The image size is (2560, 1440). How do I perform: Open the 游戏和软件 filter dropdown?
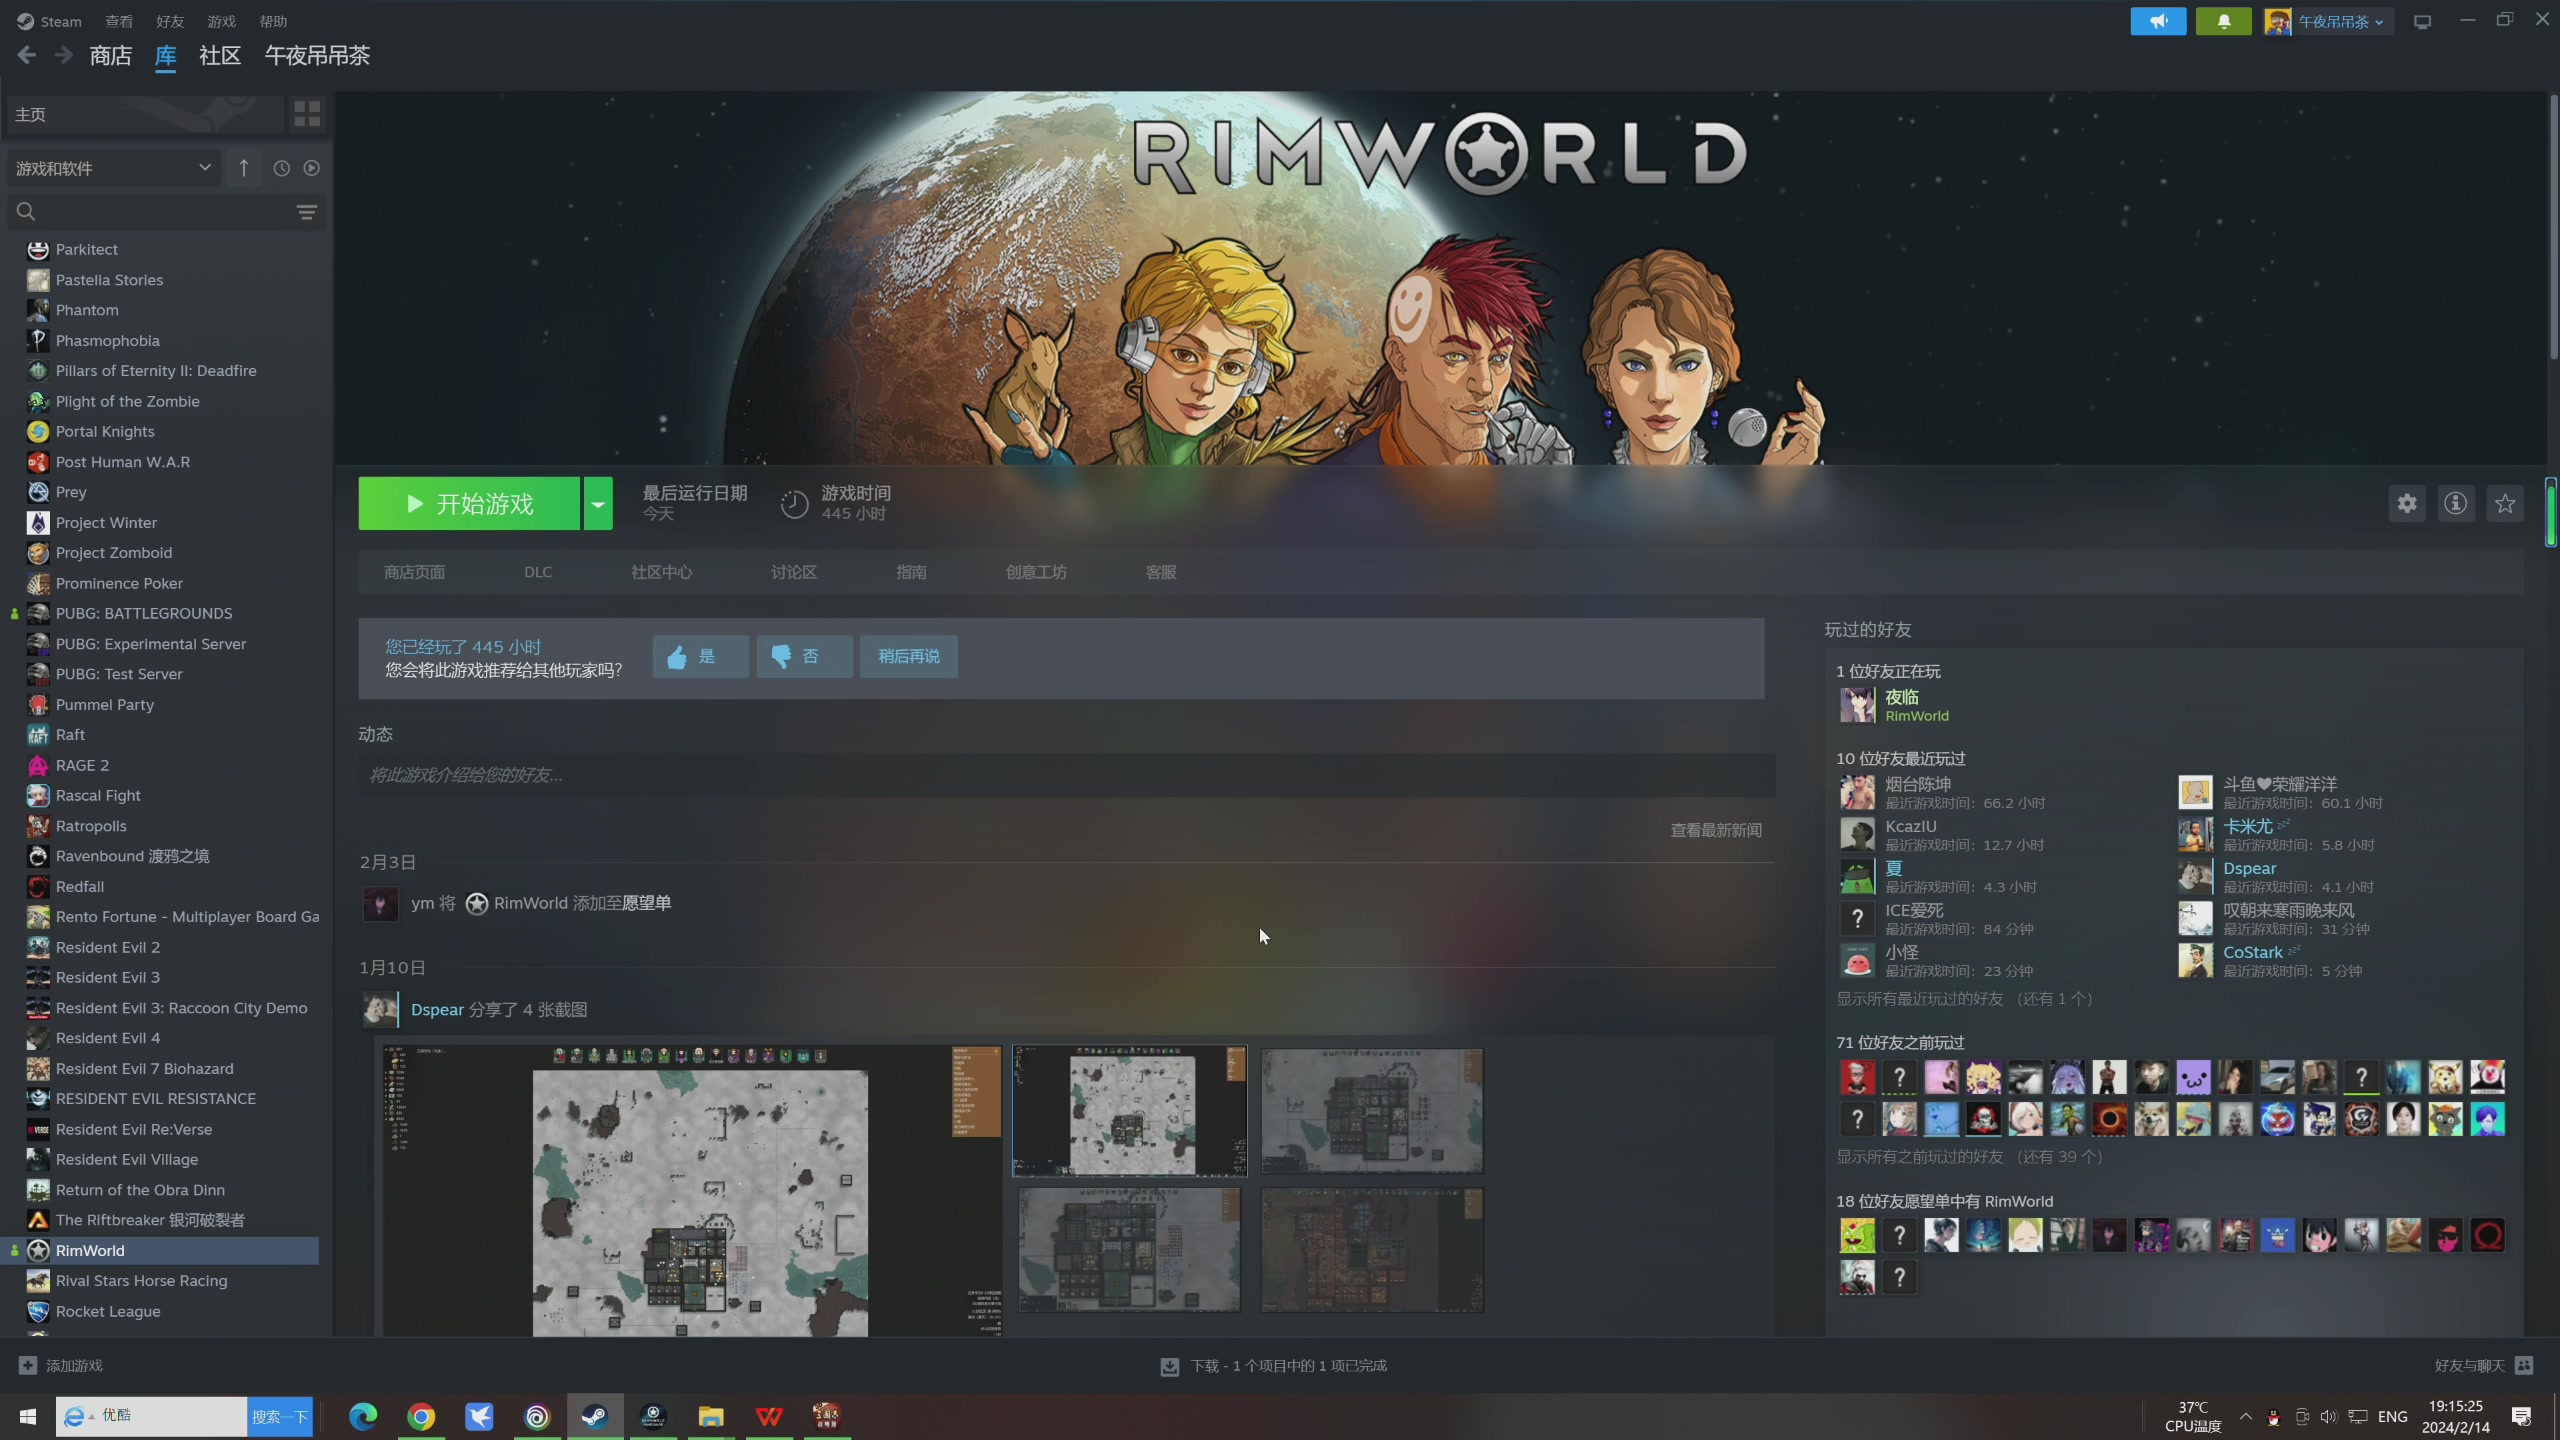pyautogui.click(x=113, y=168)
